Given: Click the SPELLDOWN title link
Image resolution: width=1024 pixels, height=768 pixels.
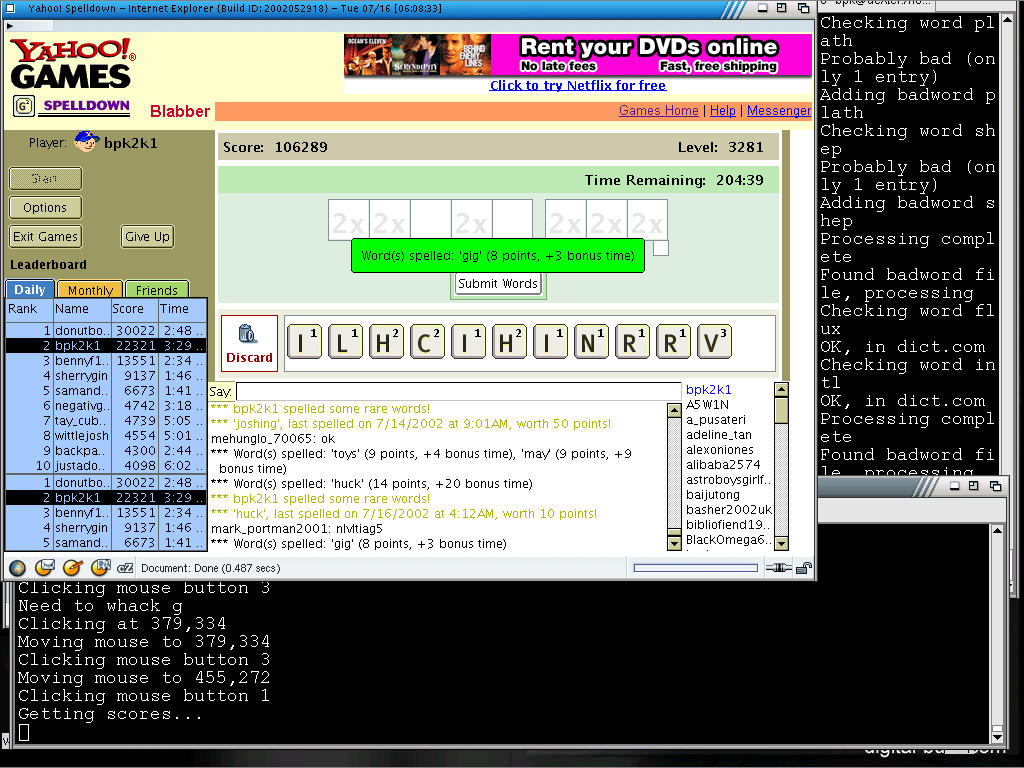Looking at the screenshot, I should pyautogui.click(x=86, y=106).
